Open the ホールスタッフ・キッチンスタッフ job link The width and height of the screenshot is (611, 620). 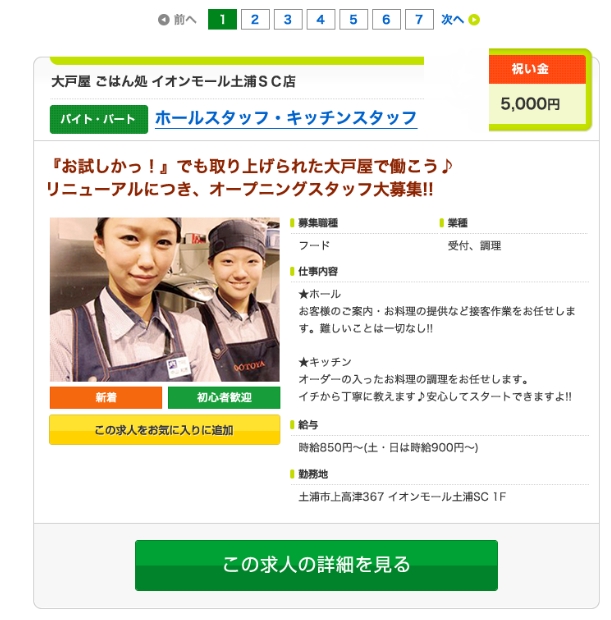[286, 118]
